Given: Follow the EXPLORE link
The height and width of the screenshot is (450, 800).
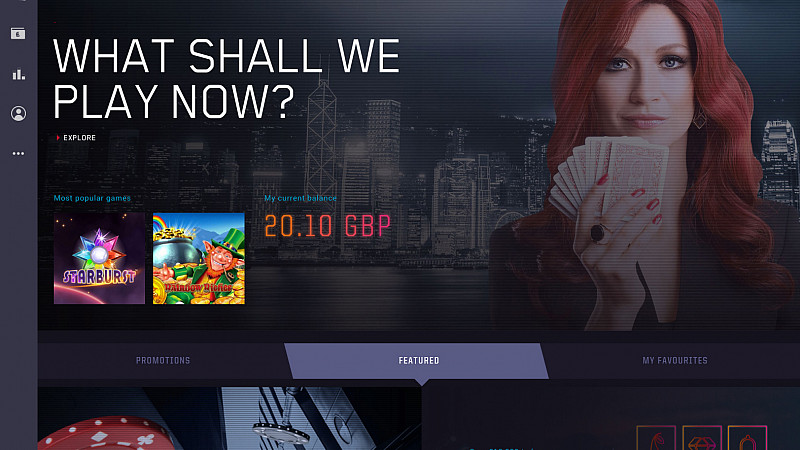Looking at the screenshot, I should click(x=80, y=138).
